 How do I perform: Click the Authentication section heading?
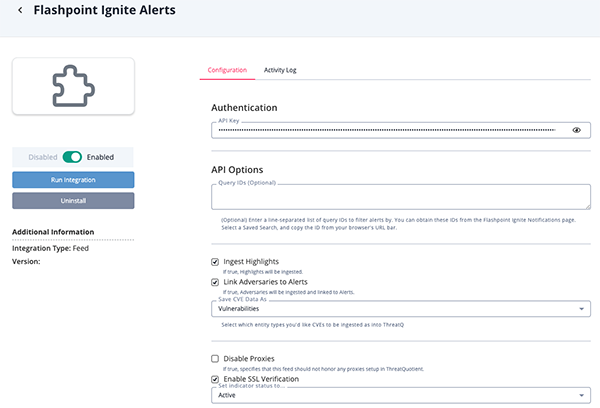click(x=244, y=108)
